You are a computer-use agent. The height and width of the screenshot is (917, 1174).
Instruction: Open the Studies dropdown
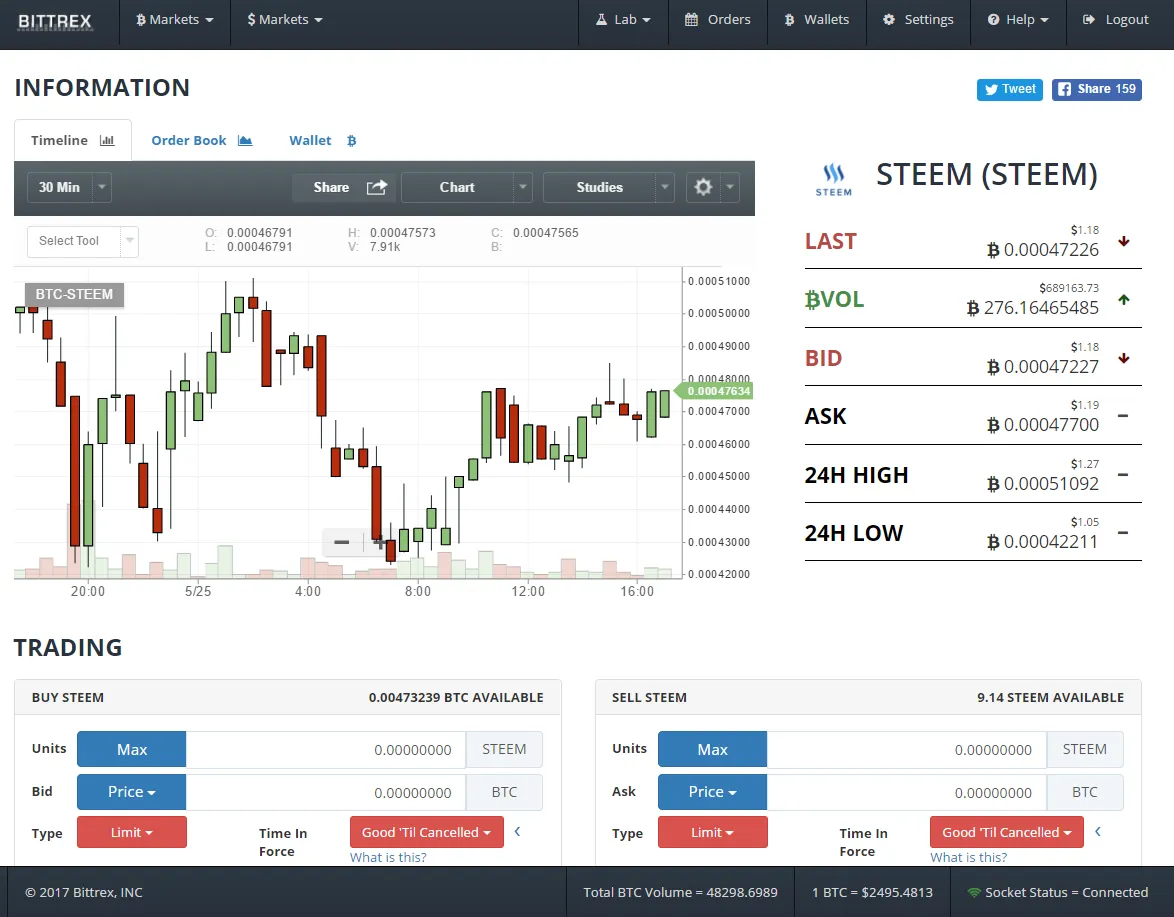point(608,187)
